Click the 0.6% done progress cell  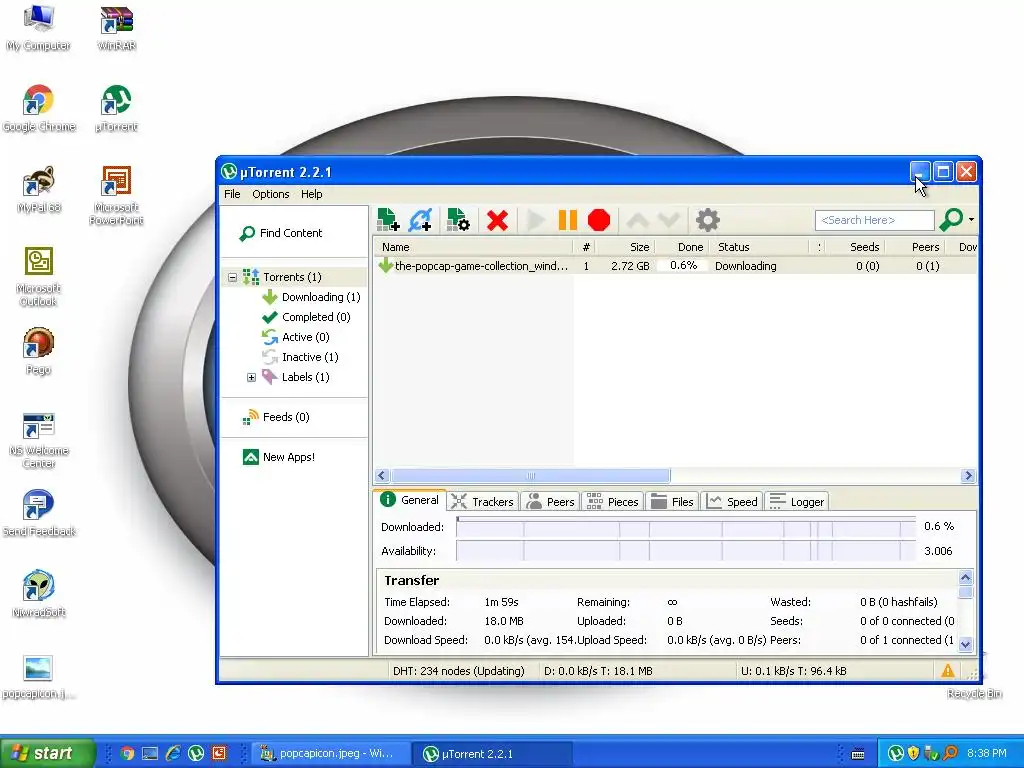(x=682, y=266)
